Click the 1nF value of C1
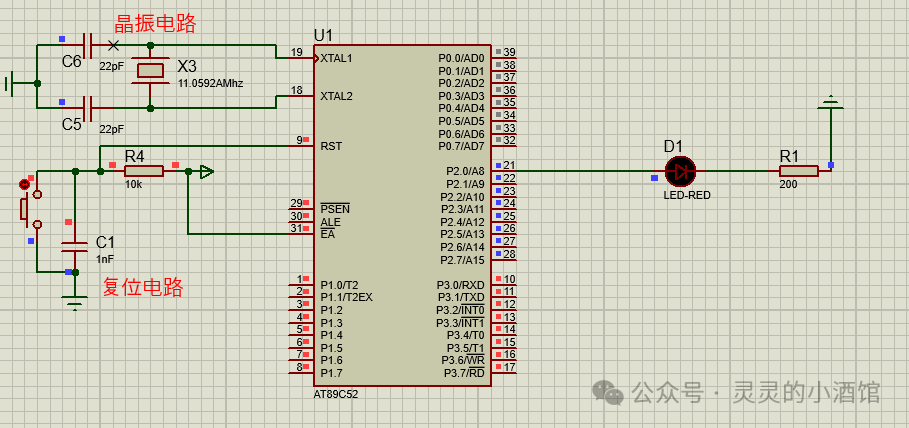The image size is (909, 428). pos(105,259)
